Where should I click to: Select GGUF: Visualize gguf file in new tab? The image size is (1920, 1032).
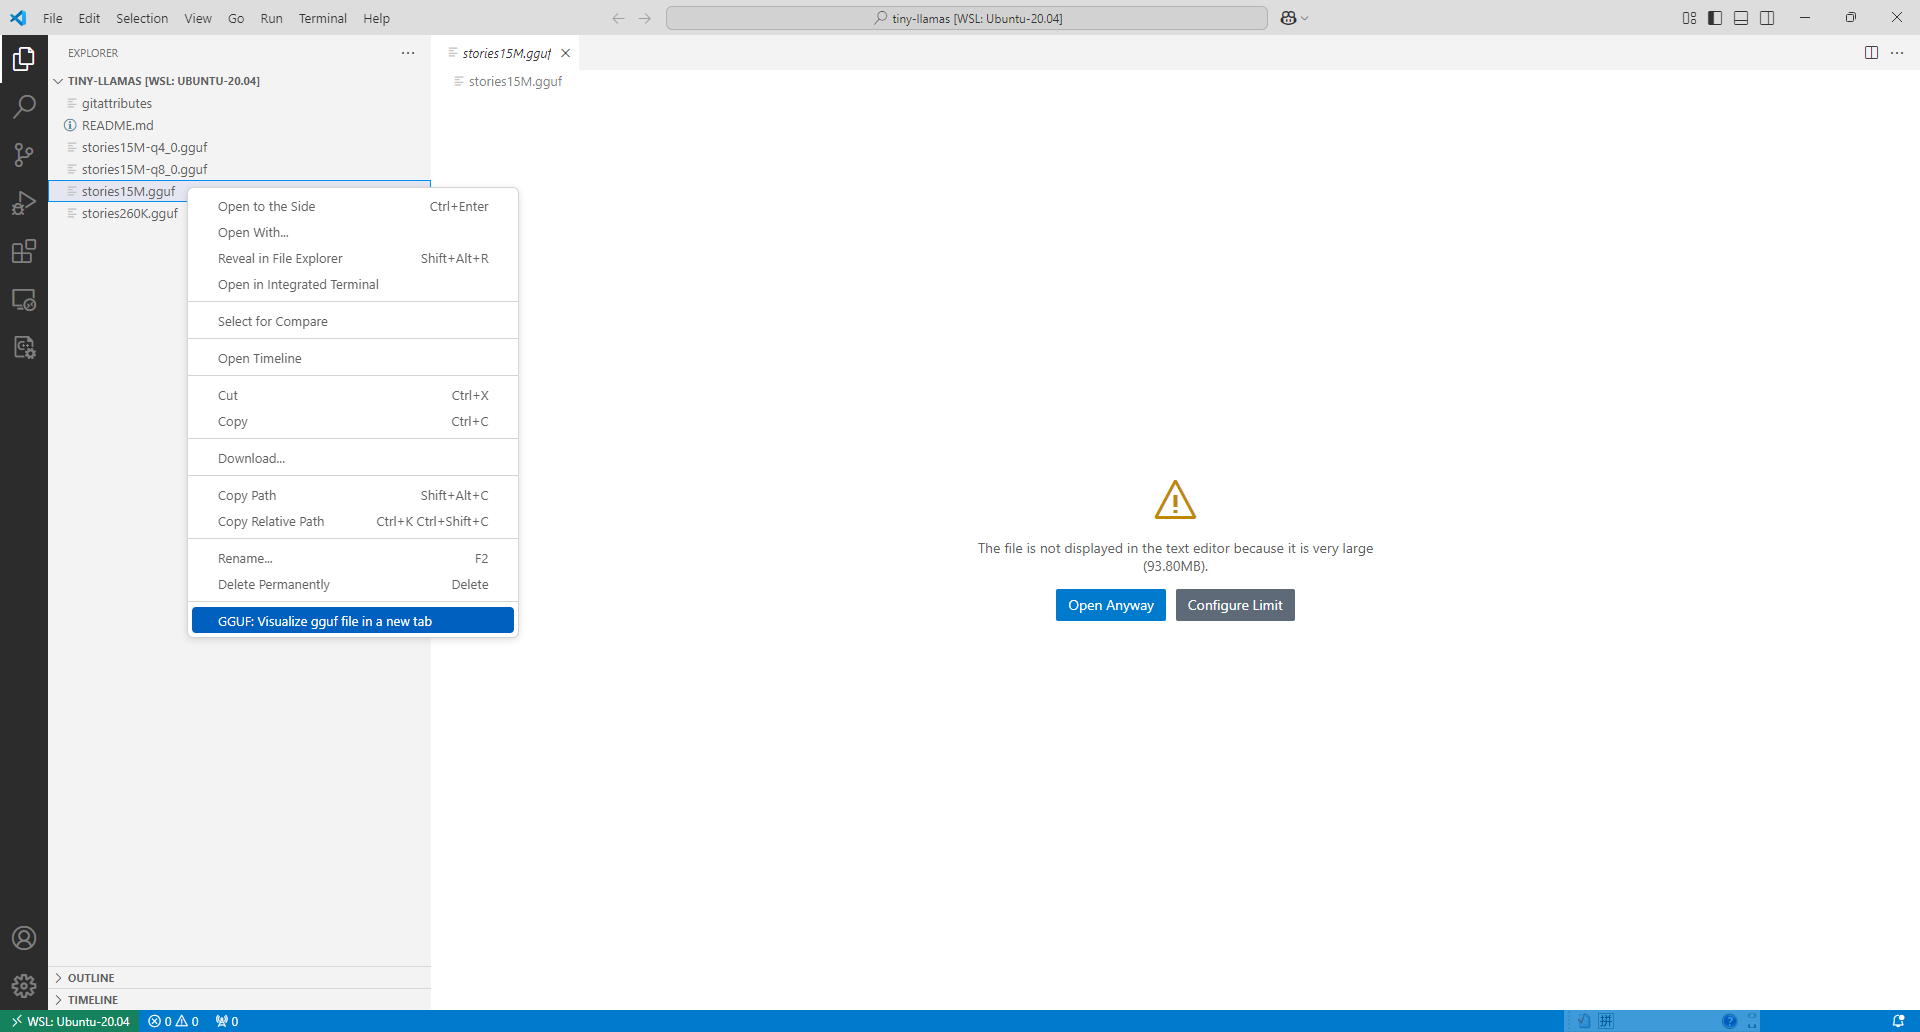pyautogui.click(x=353, y=621)
